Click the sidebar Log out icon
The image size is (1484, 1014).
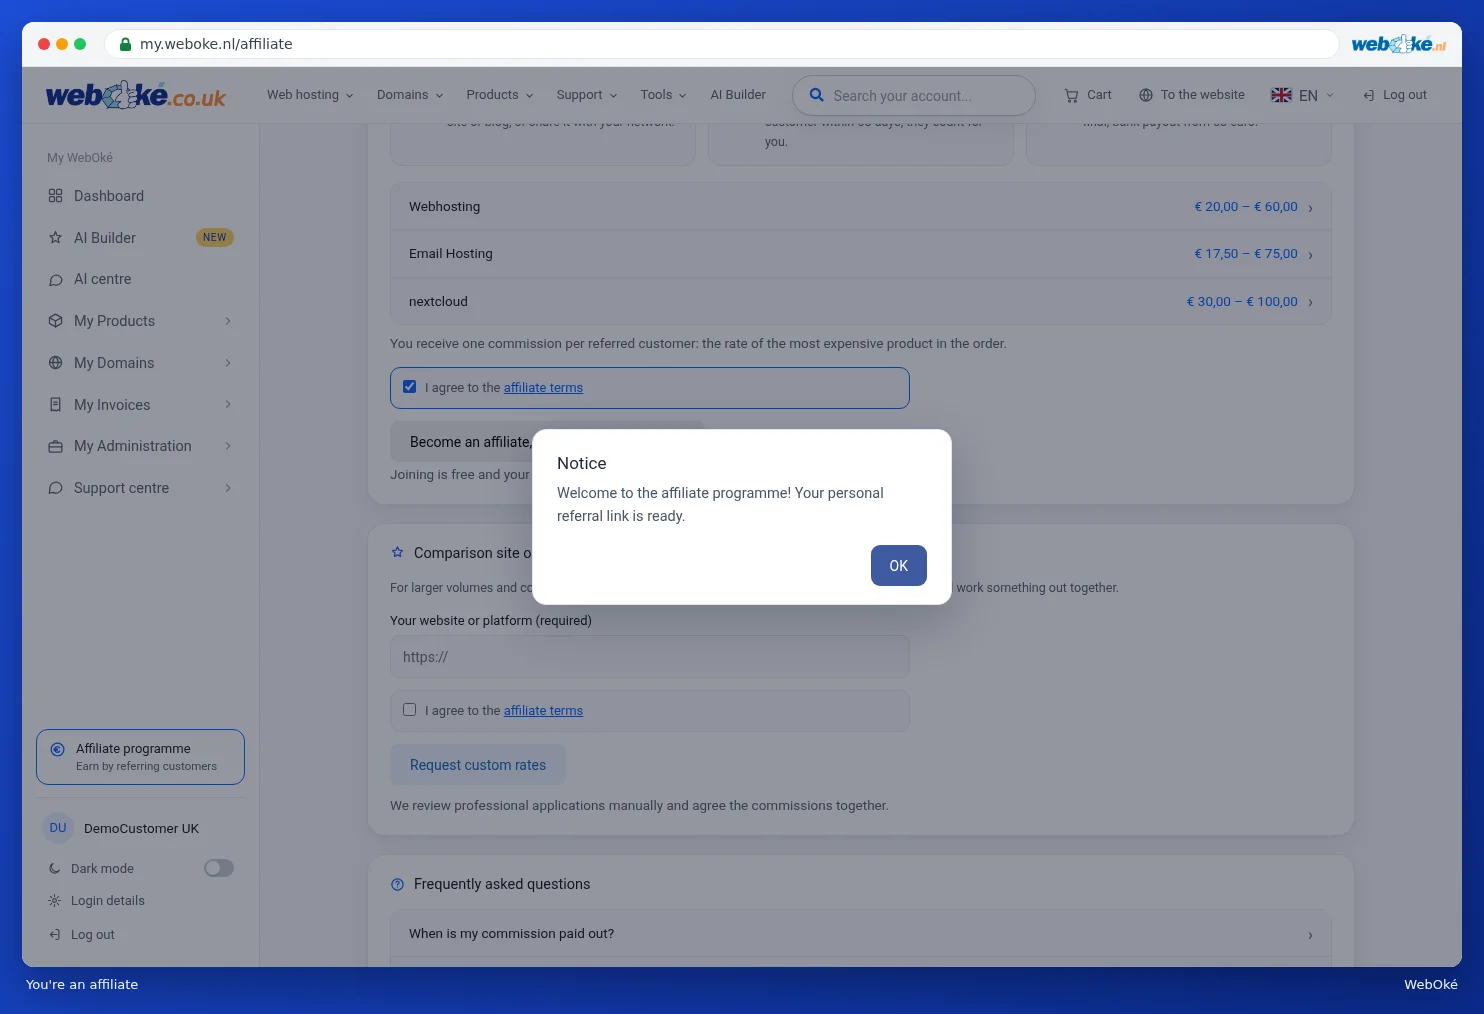pyautogui.click(x=54, y=935)
